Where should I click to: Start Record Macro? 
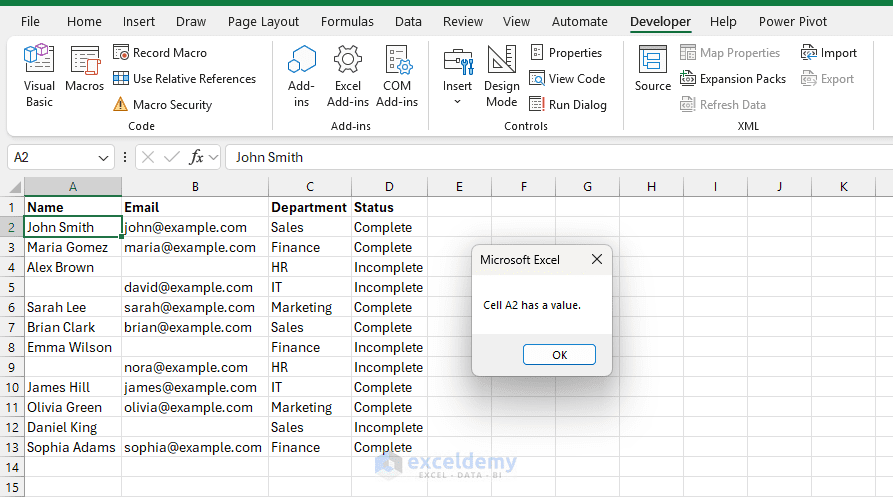point(160,53)
